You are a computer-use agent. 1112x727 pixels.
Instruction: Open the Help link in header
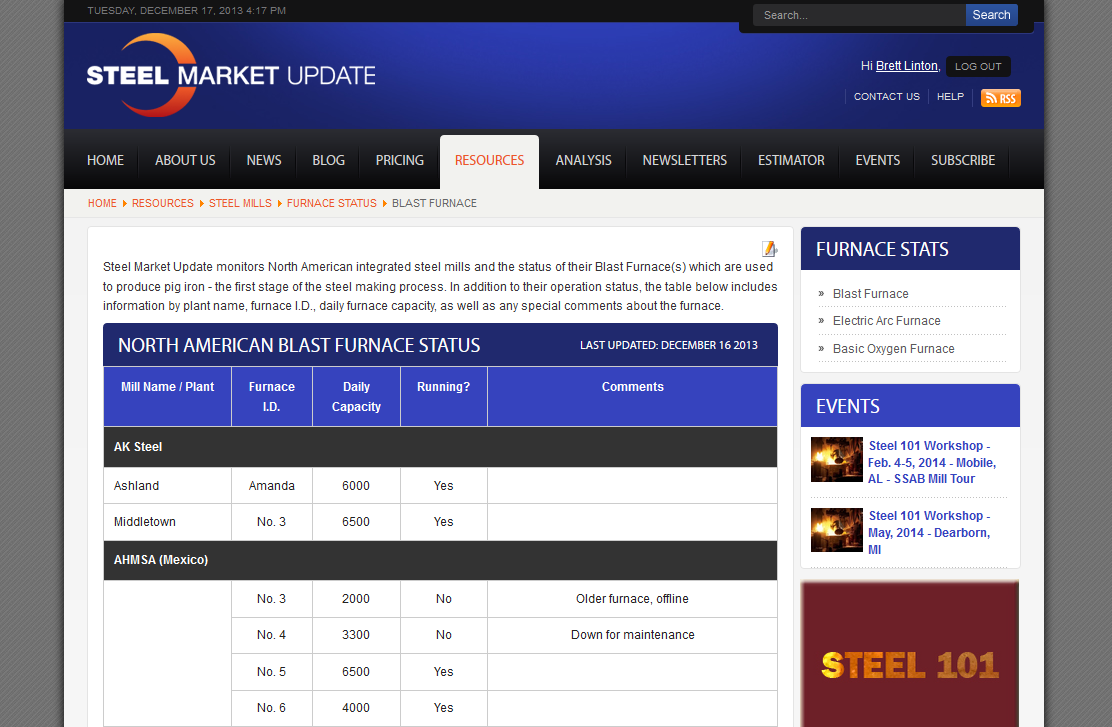click(x=950, y=97)
